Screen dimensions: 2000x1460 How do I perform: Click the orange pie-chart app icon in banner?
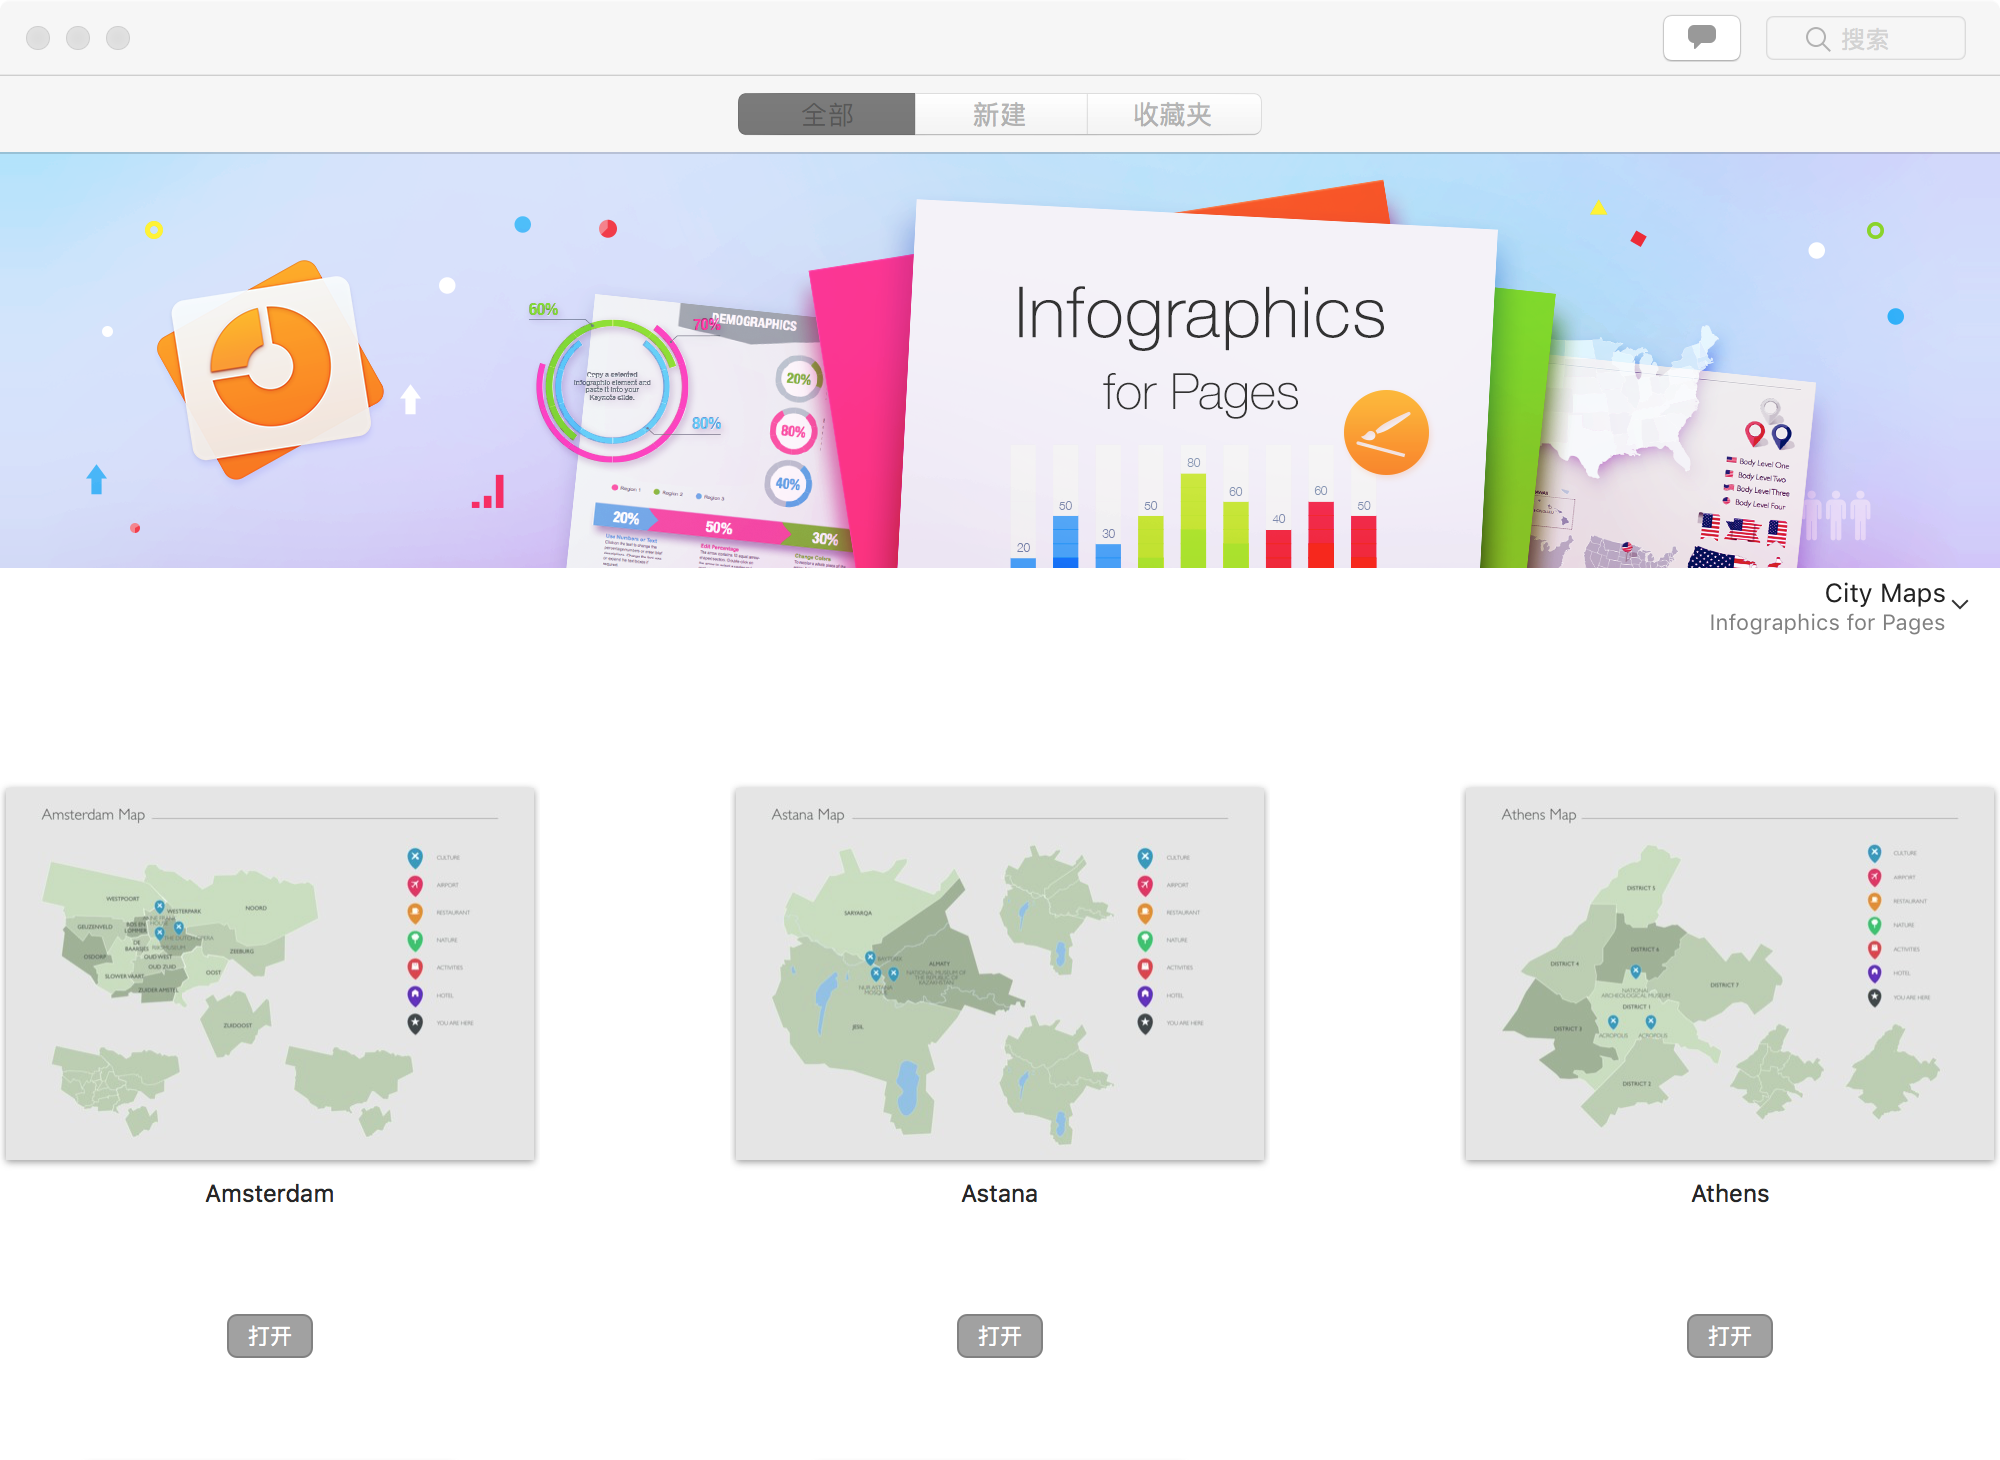point(270,368)
